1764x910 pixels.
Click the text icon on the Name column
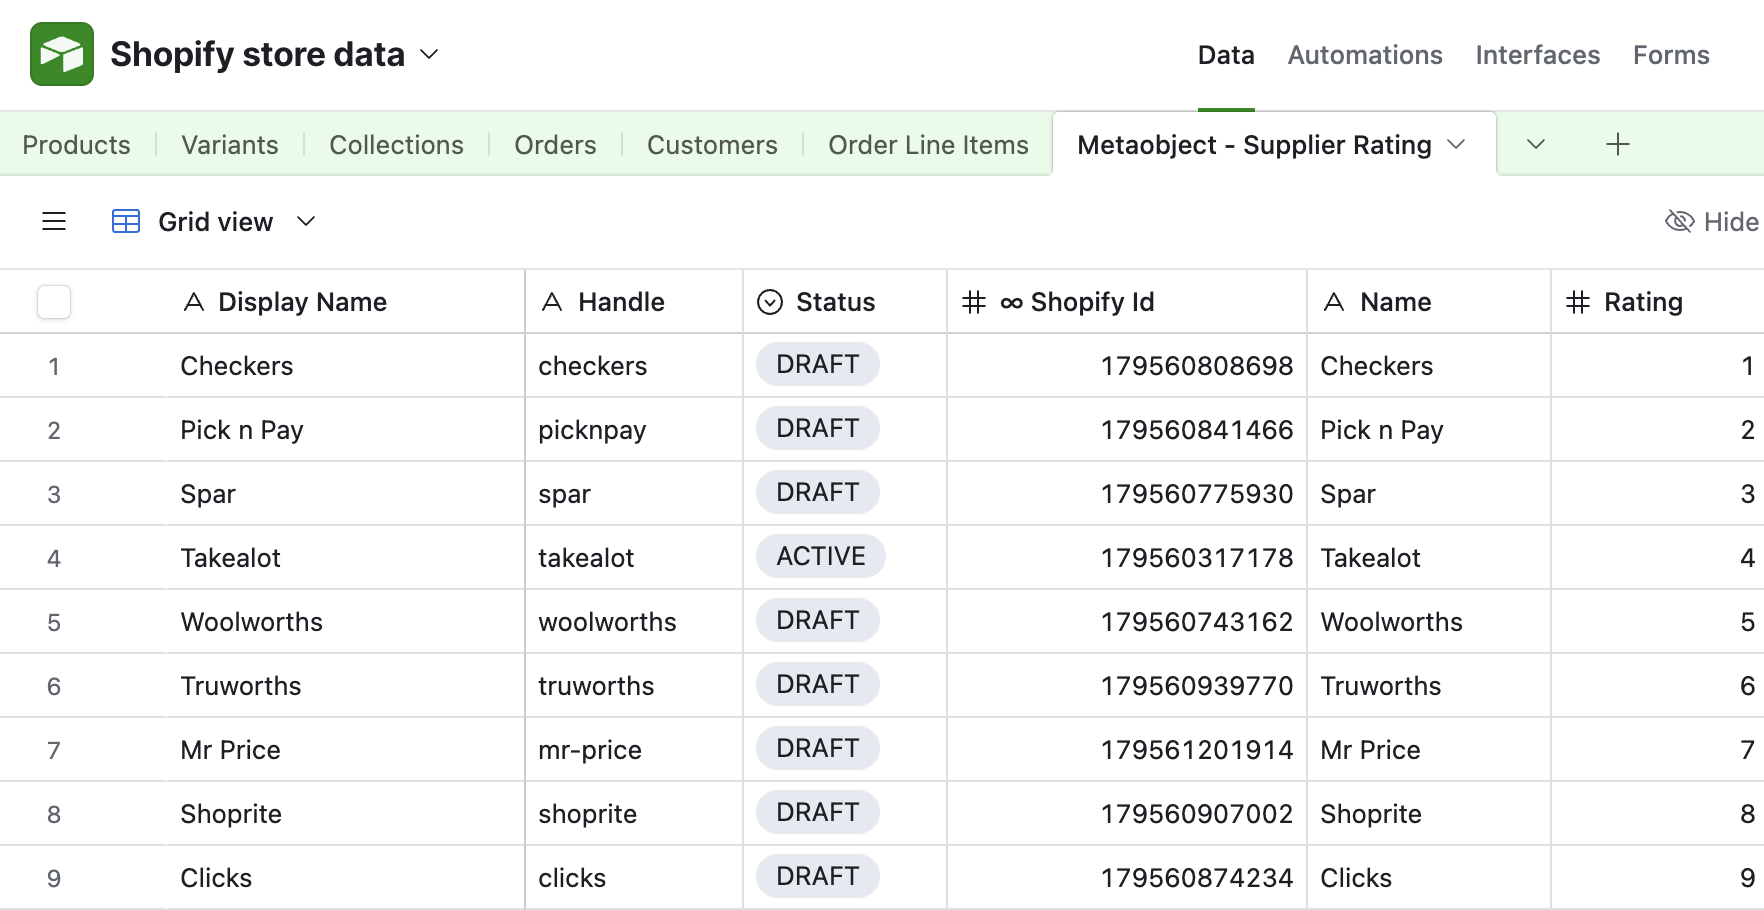pyautogui.click(x=1334, y=301)
